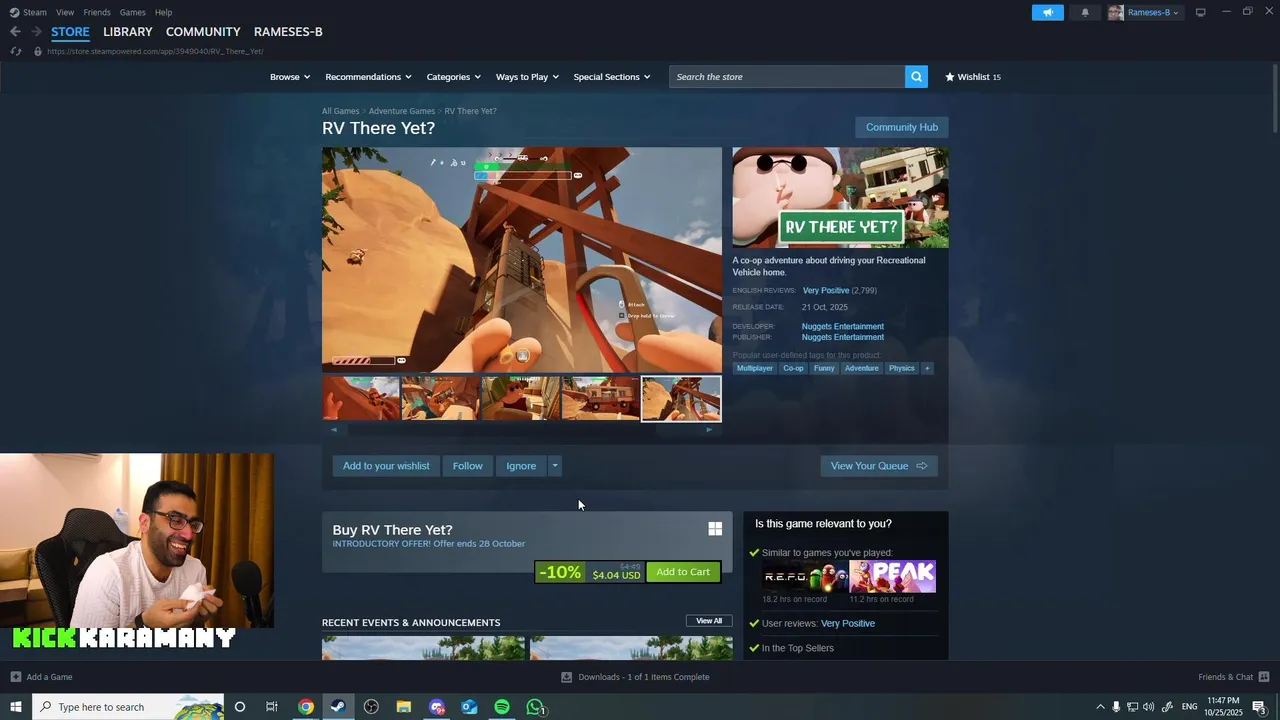Click the back navigation arrow
The image size is (1280, 720).
pos(15,32)
